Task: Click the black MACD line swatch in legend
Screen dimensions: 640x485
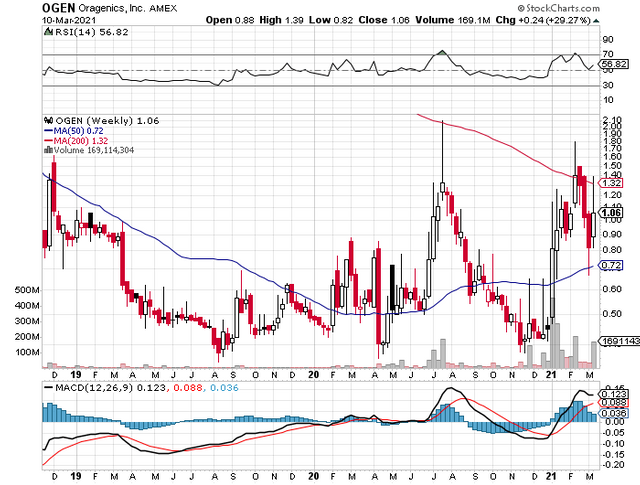Action: [x=49, y=387]
